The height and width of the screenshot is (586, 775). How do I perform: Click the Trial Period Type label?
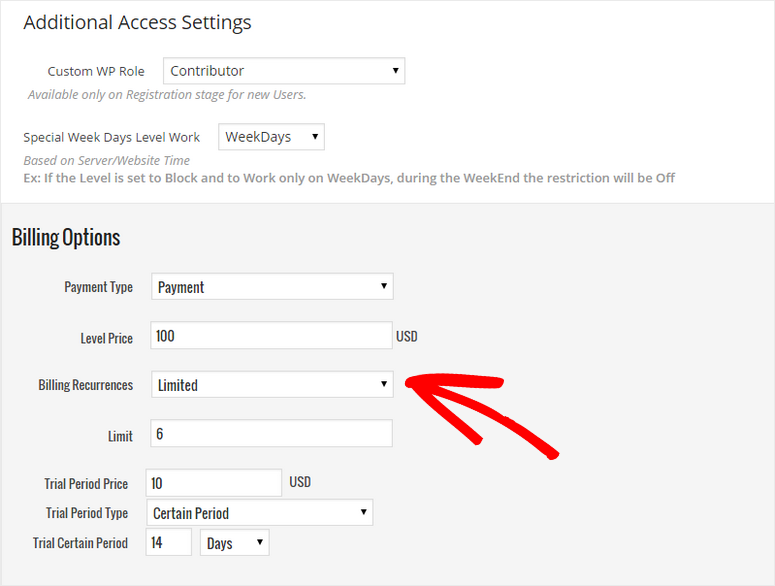pos(87,513)
